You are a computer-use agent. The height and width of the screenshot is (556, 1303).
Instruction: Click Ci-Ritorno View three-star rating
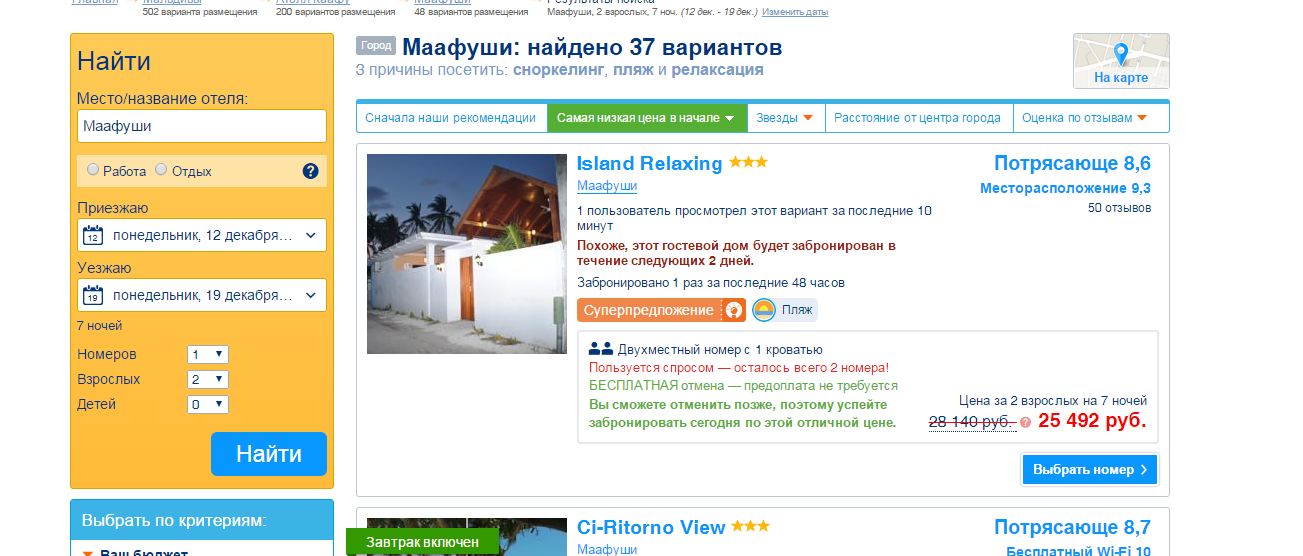point(750,526)
